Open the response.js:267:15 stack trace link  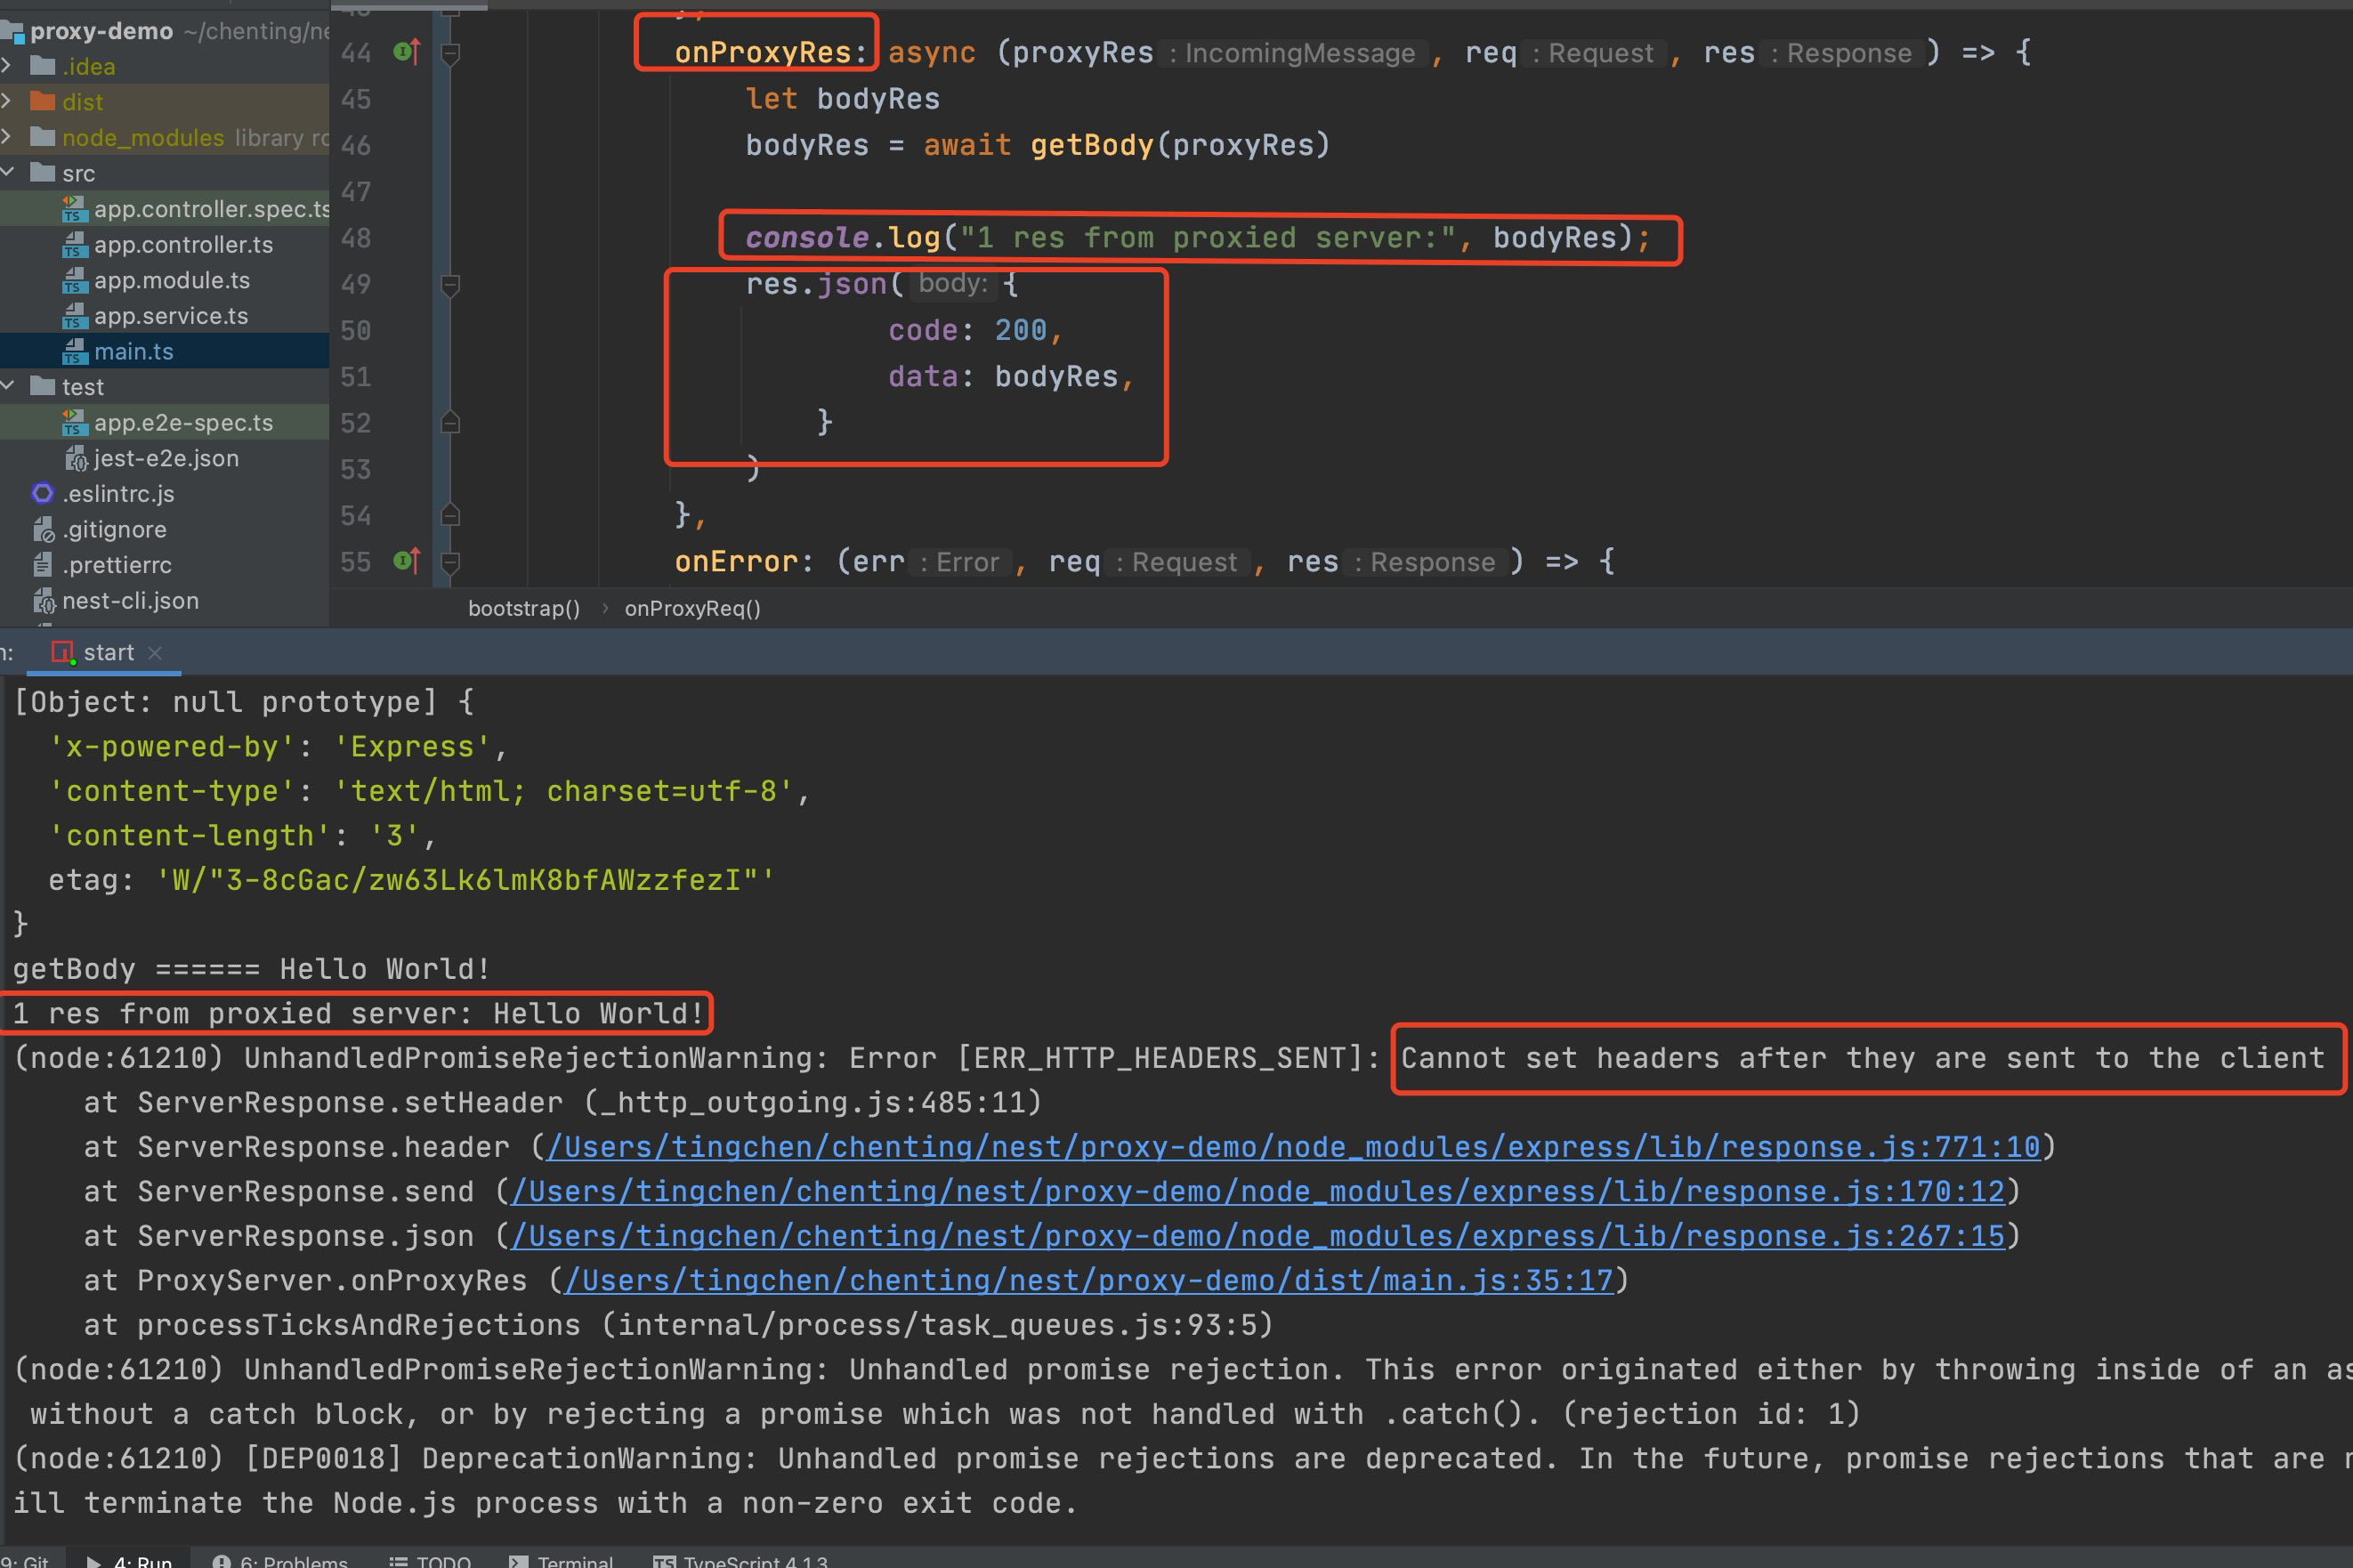pyautogui.click(x=1258, y=1235)
